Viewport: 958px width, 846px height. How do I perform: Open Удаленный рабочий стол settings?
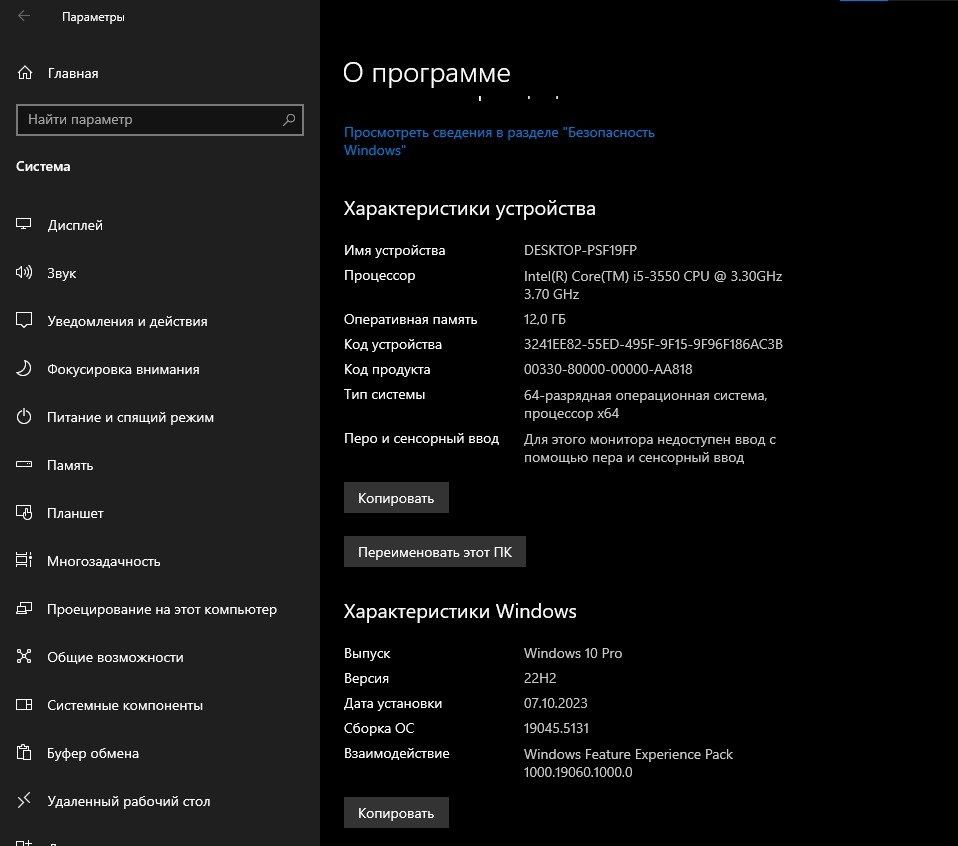[x=160, y=801]
